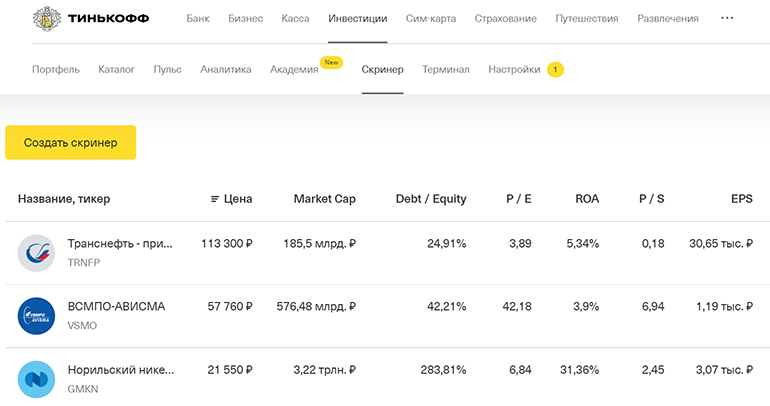Click P/S value 2,45
The height and width of the screenshot is (406, 770).
(x=653, y=370)
